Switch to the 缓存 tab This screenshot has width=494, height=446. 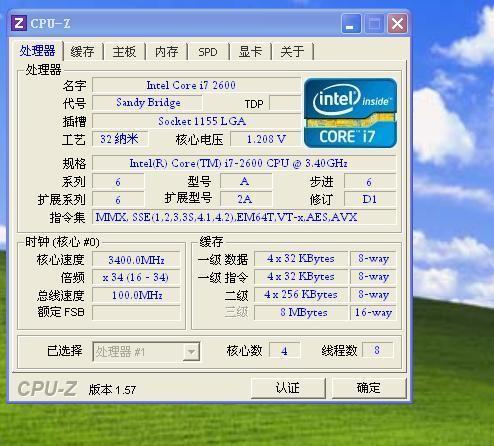pyautogui.click(x=82, y=52)
